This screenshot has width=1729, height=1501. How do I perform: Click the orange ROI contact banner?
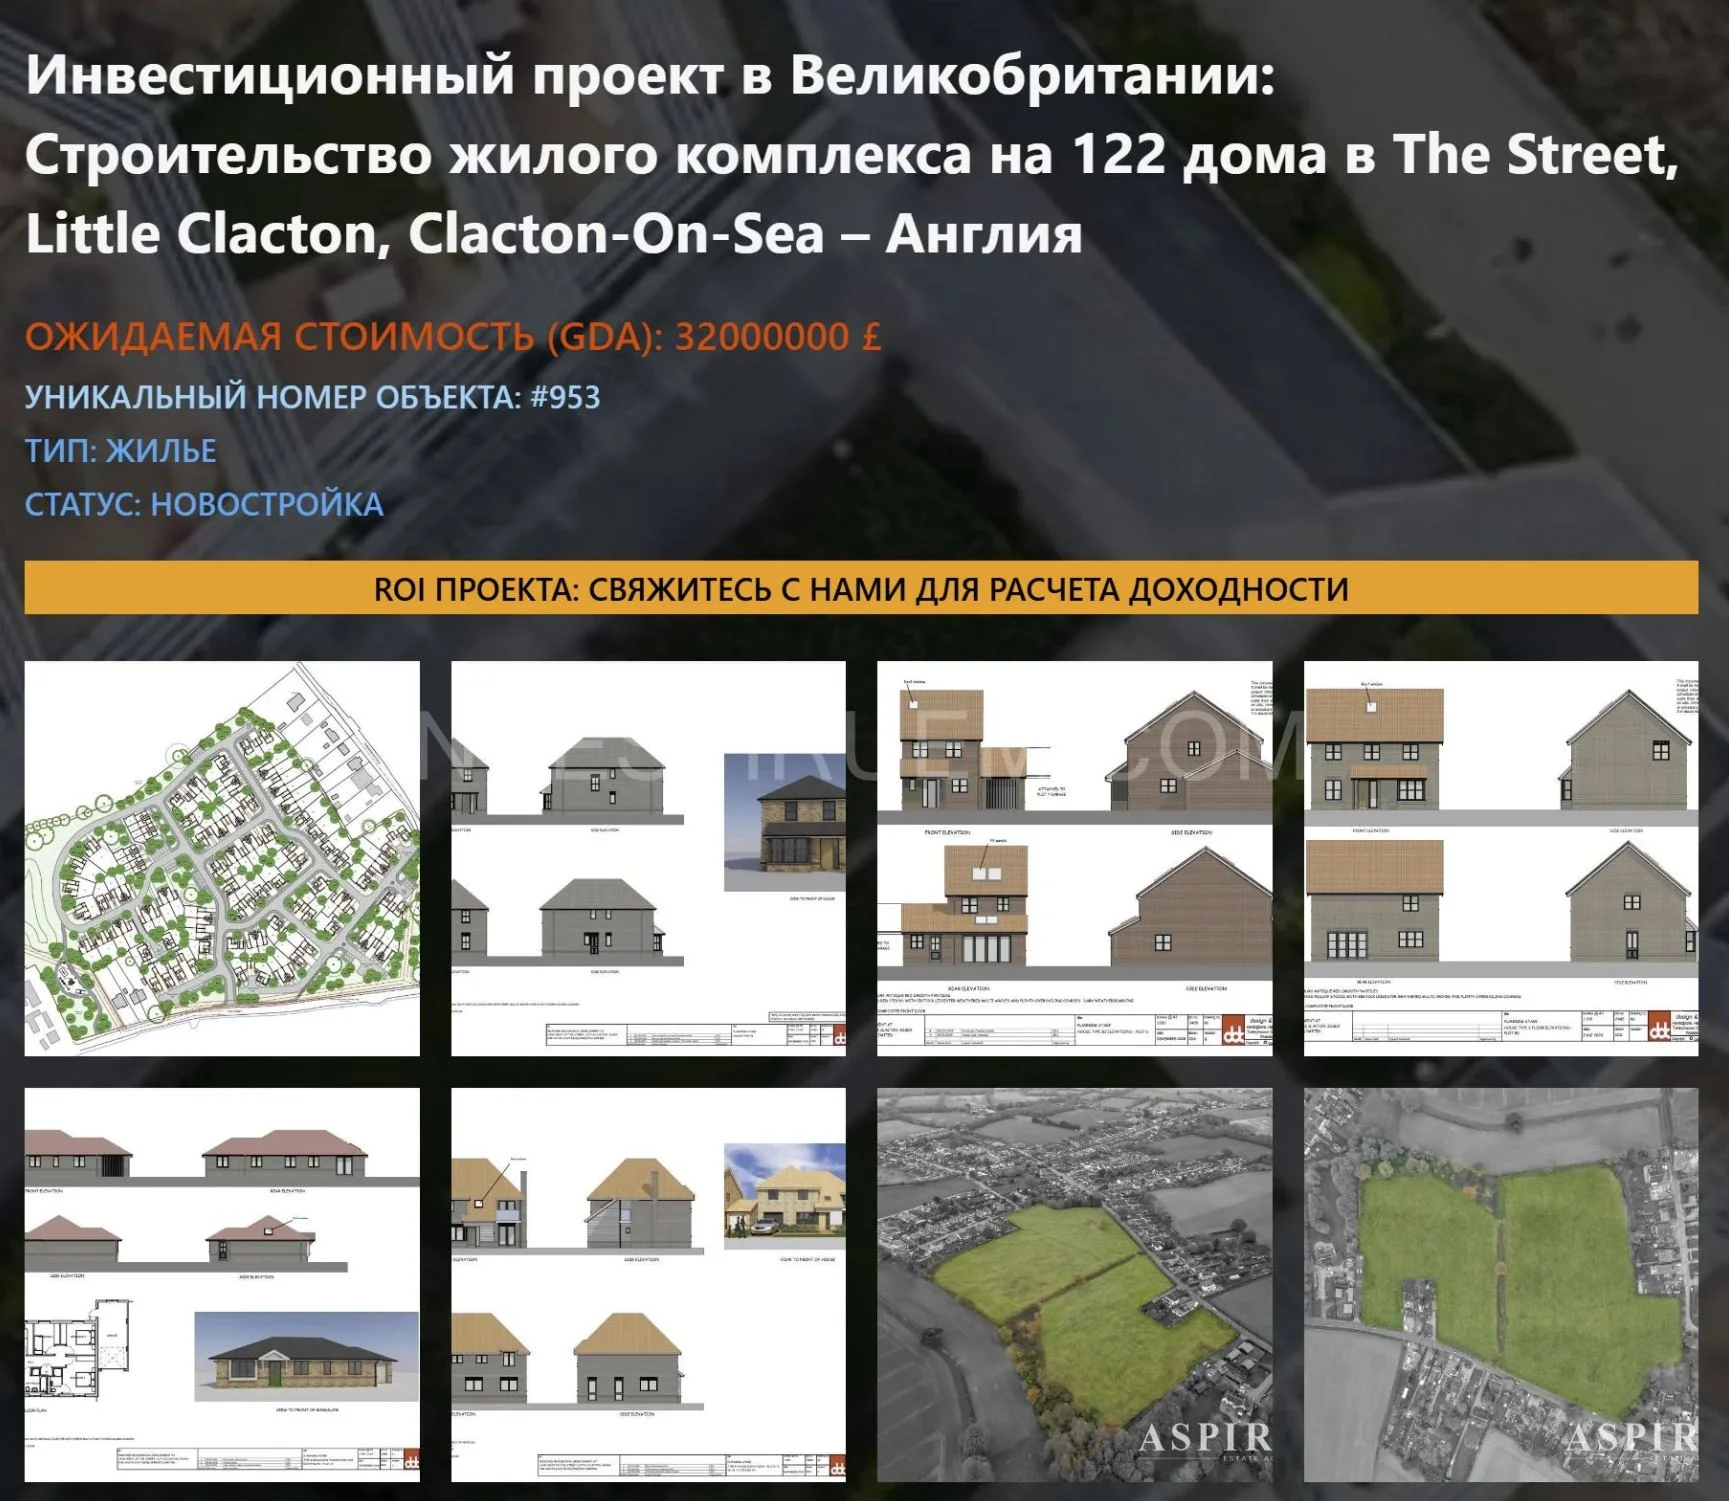(x=864, y=589)
